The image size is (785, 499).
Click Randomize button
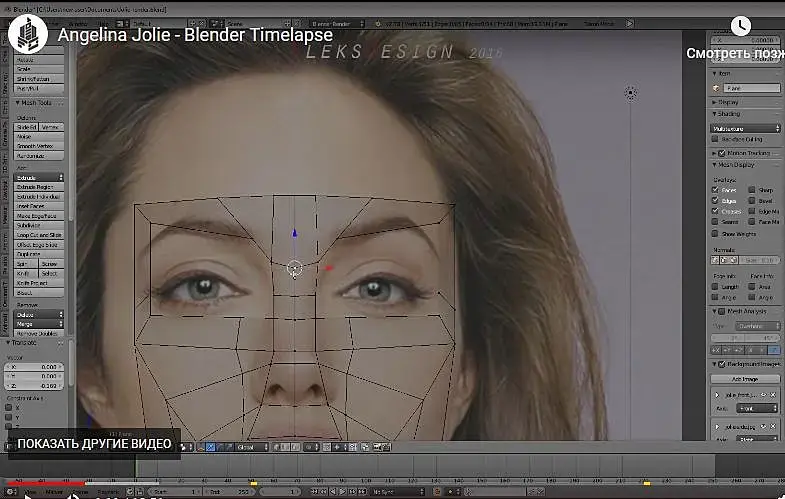pos(39,156)
